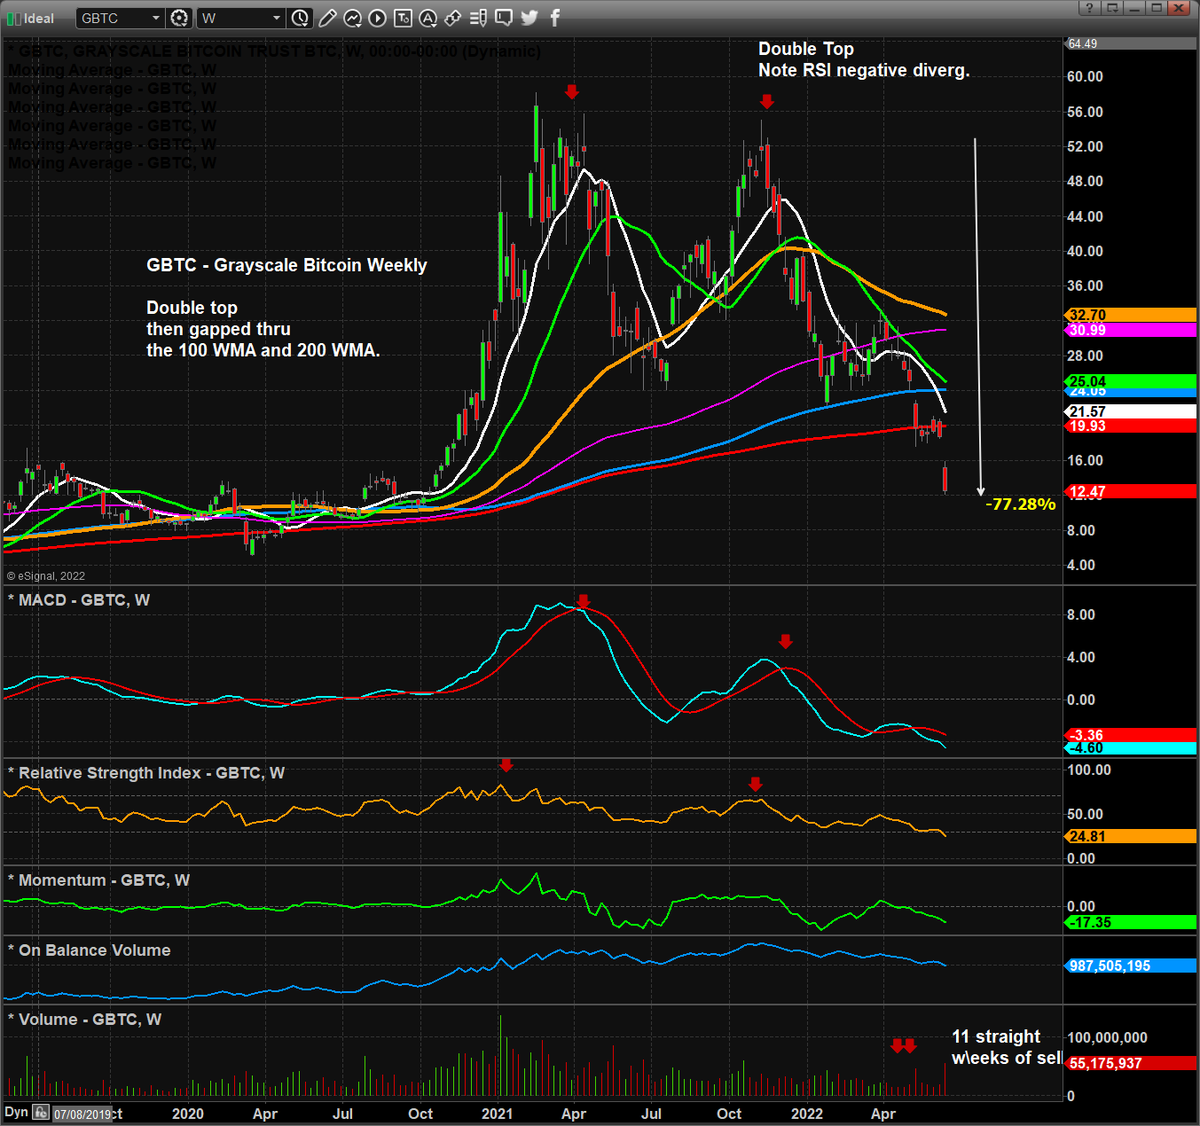Click the magenta 30.99 moving average label
Viewport: 1200px width, 1126px height.
[x=1131, y=330]
